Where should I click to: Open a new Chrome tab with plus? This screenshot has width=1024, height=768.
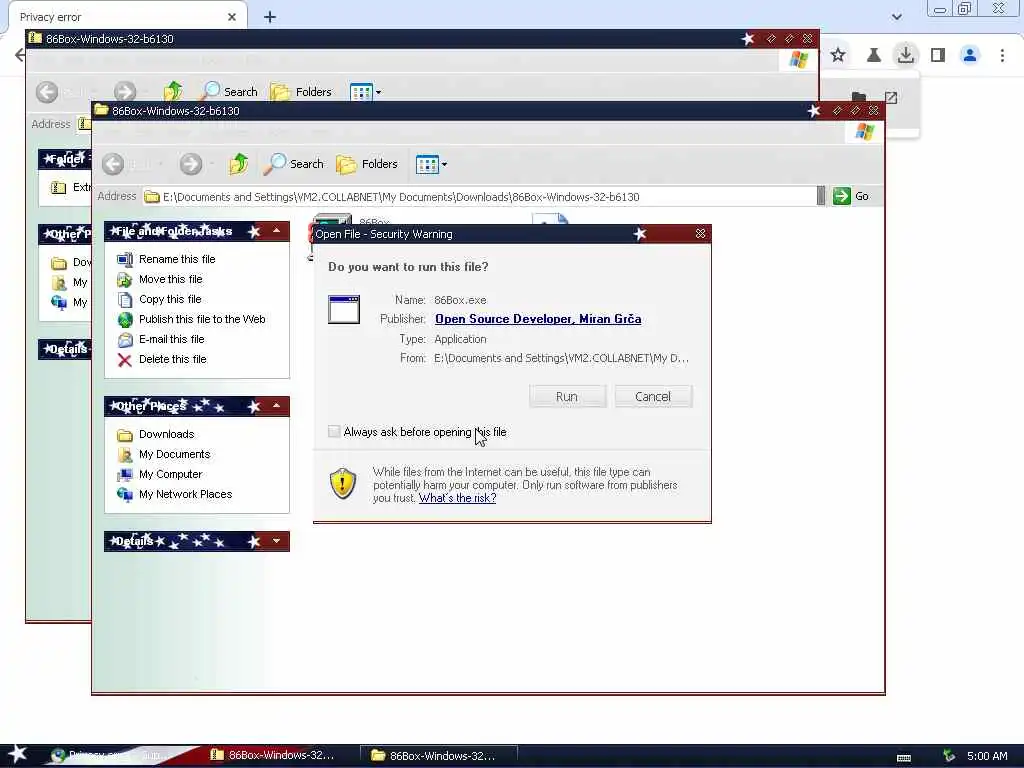270,17
